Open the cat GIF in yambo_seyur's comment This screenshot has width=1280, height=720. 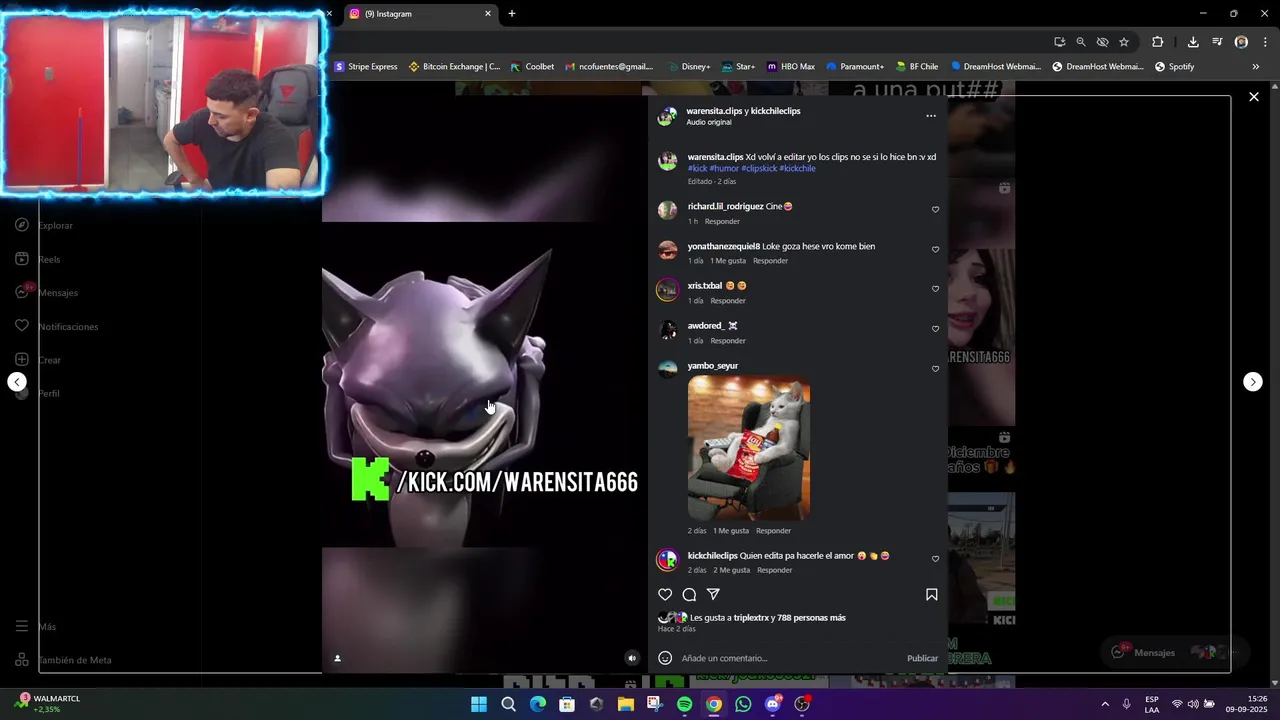point(748,448)
